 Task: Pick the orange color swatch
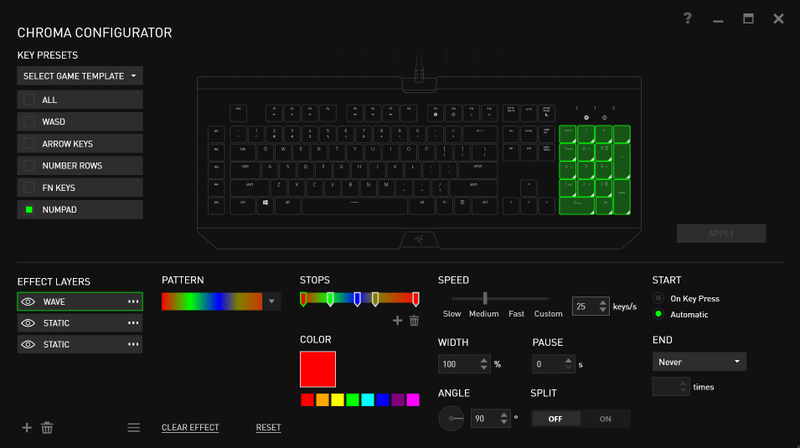(x=322, y=400)
